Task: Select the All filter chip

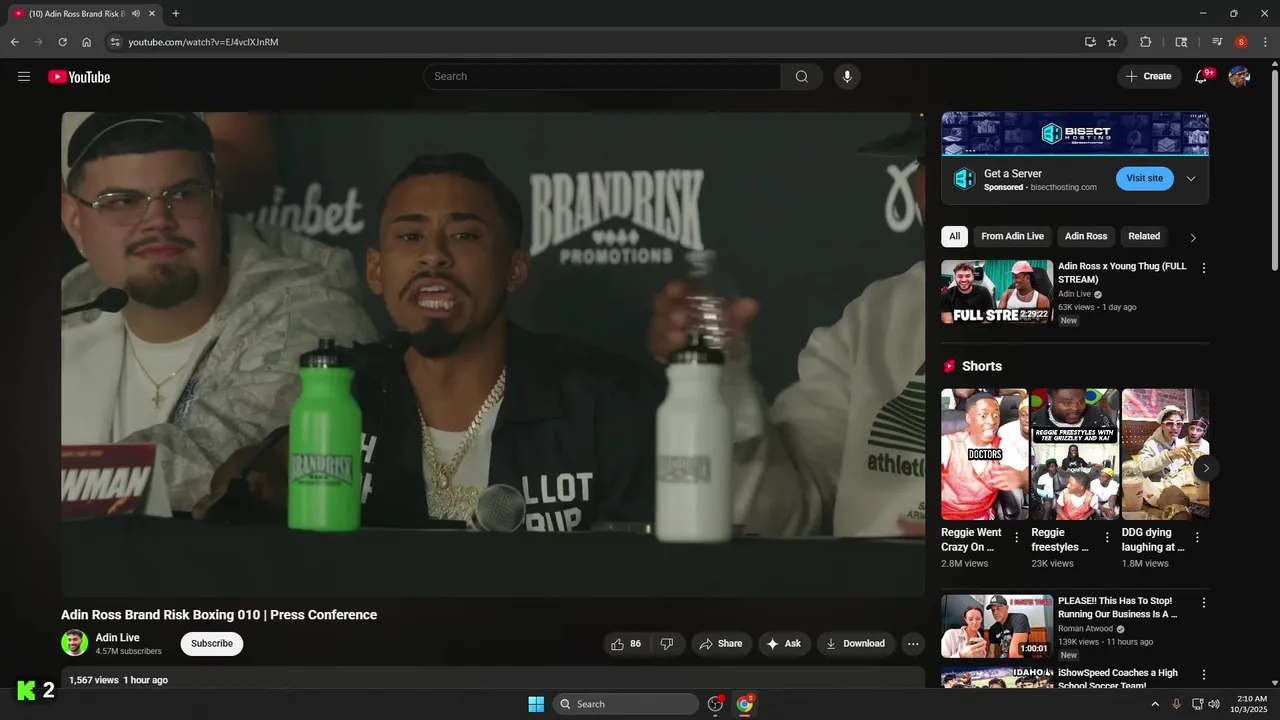Action: point(954,237)
